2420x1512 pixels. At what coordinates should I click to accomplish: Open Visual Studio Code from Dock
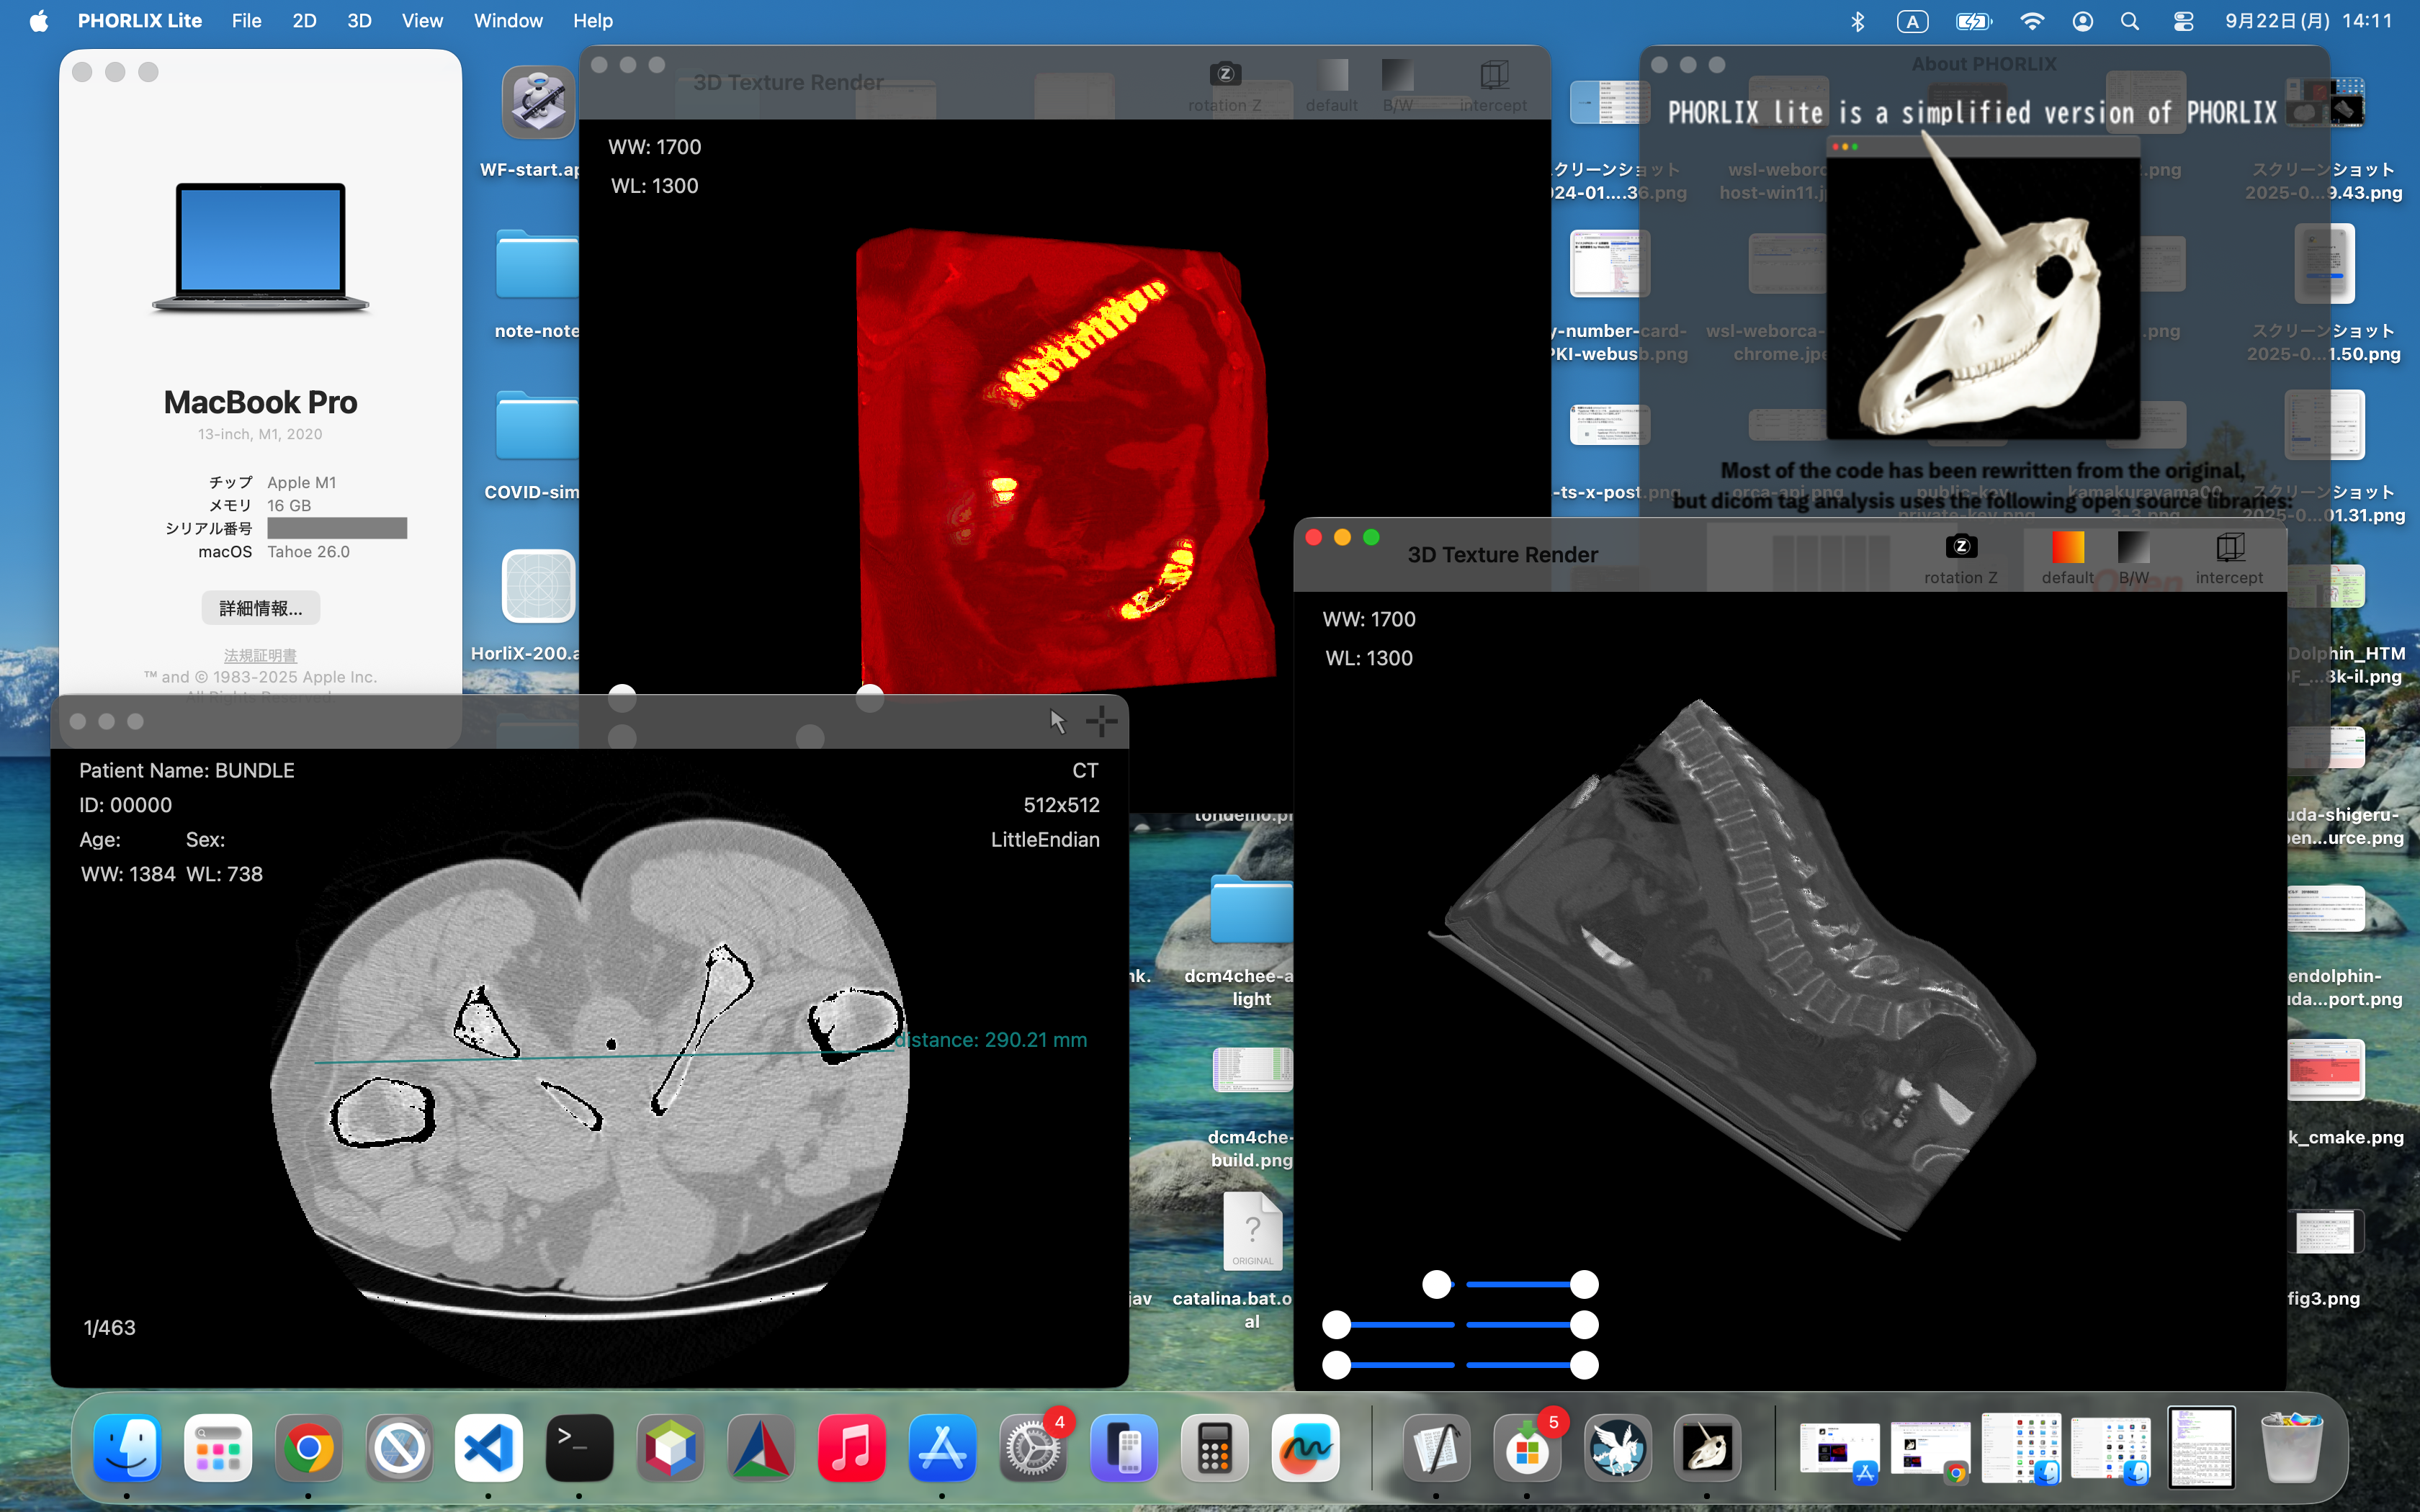(x=489, y=1447)
